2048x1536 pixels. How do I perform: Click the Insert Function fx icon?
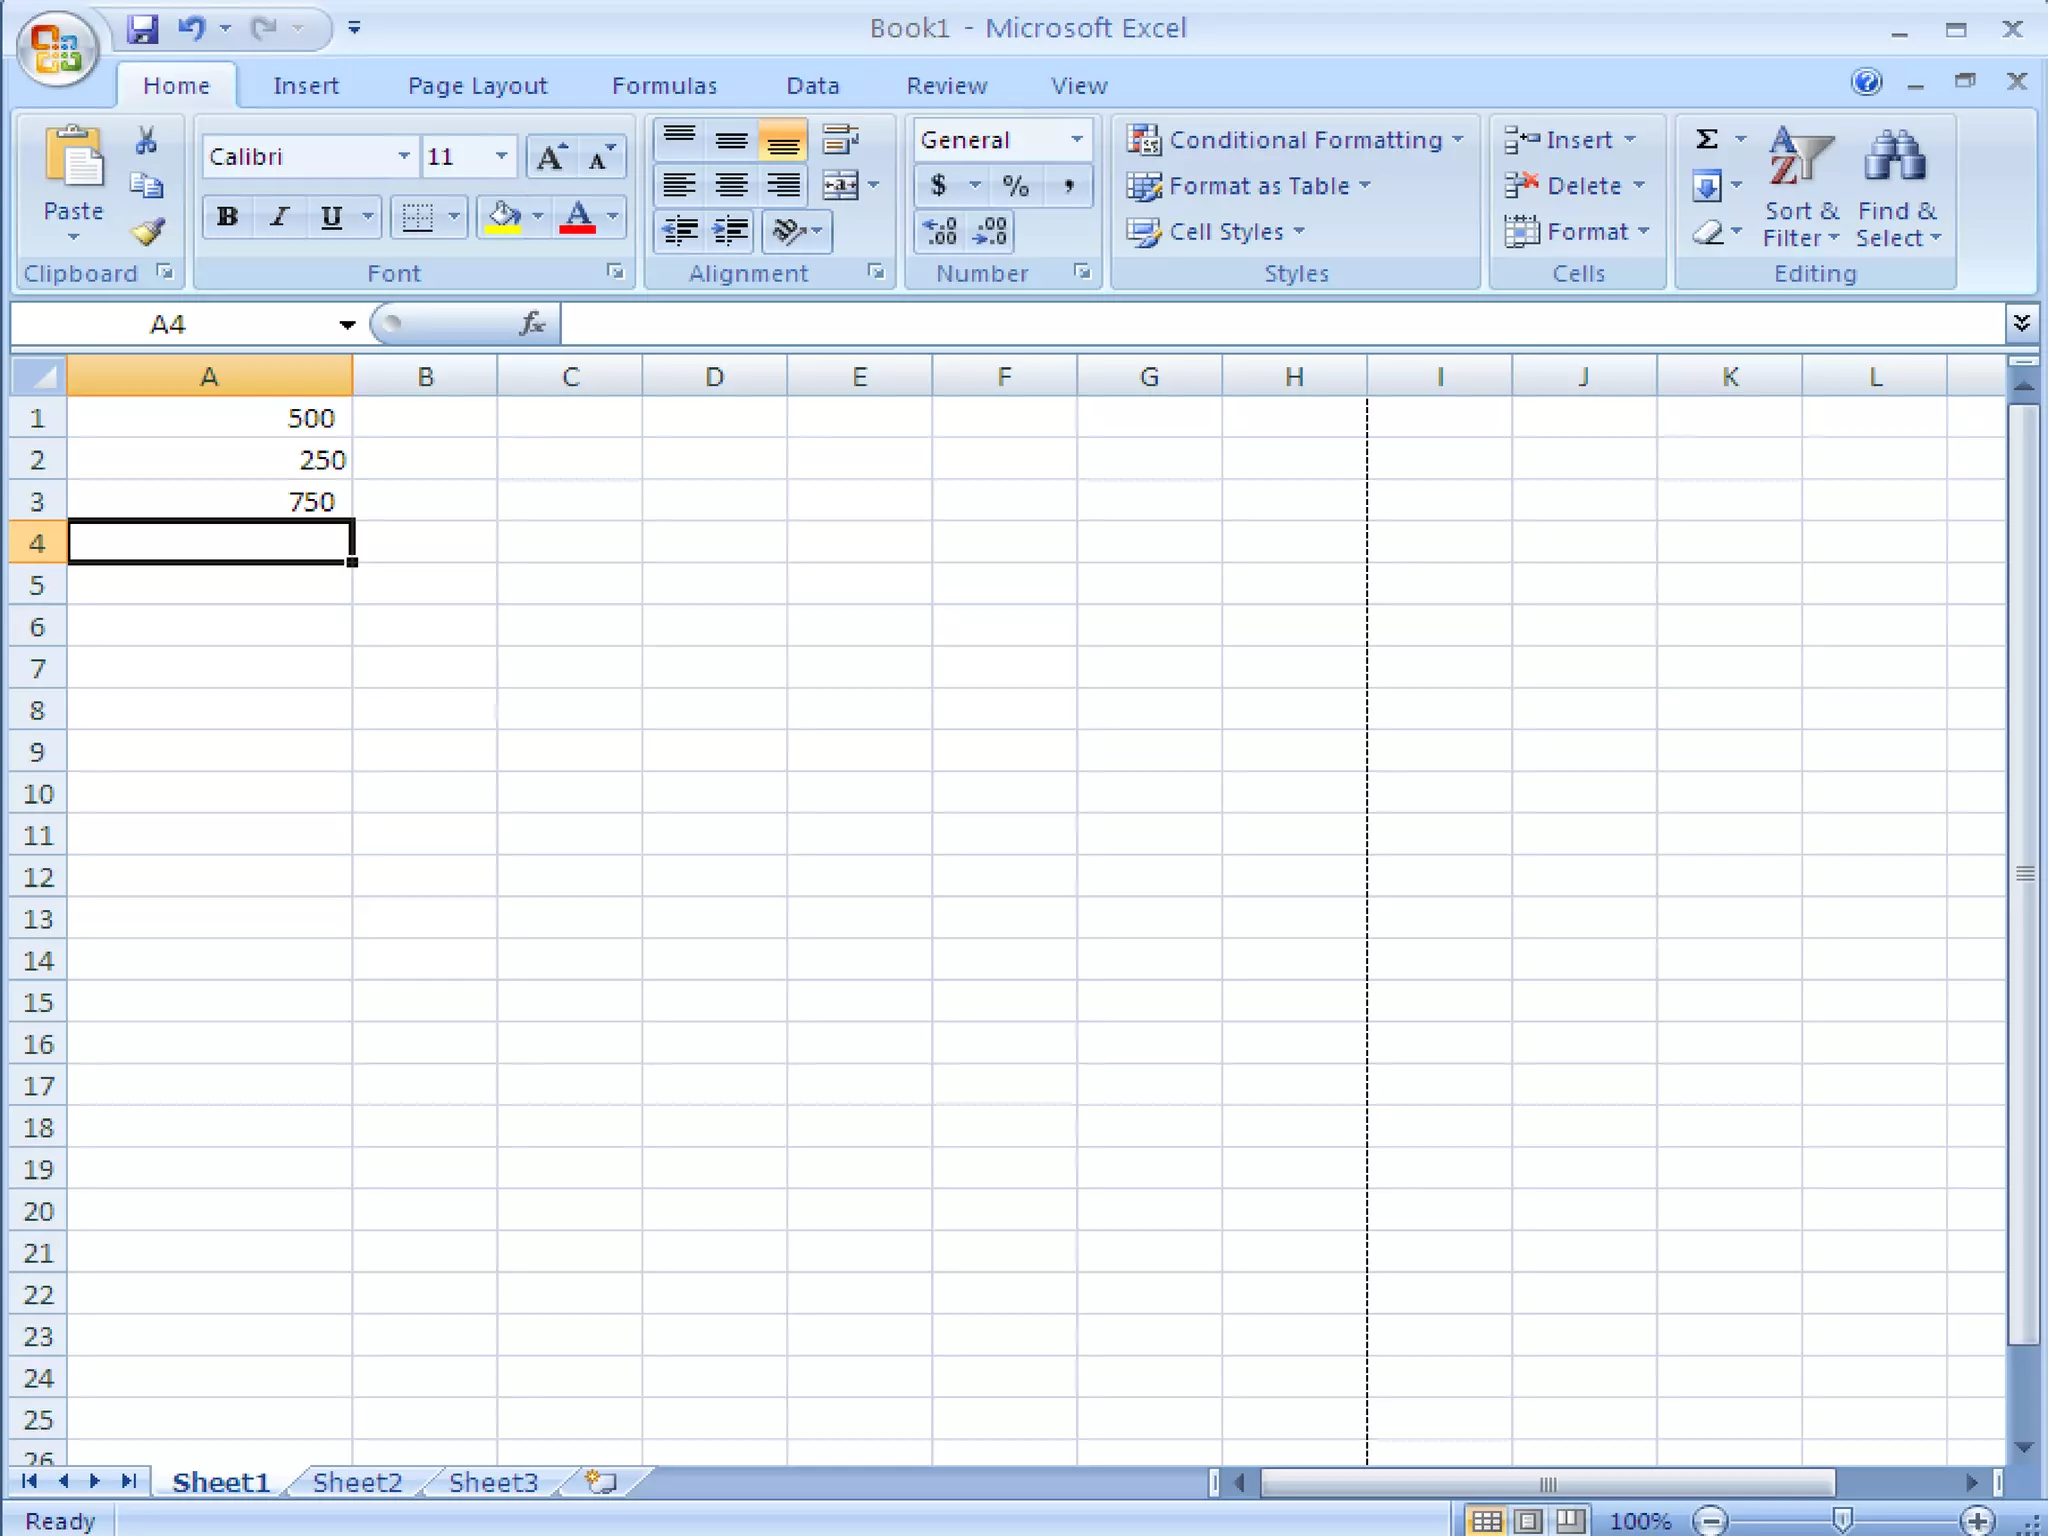pos(532,324)
